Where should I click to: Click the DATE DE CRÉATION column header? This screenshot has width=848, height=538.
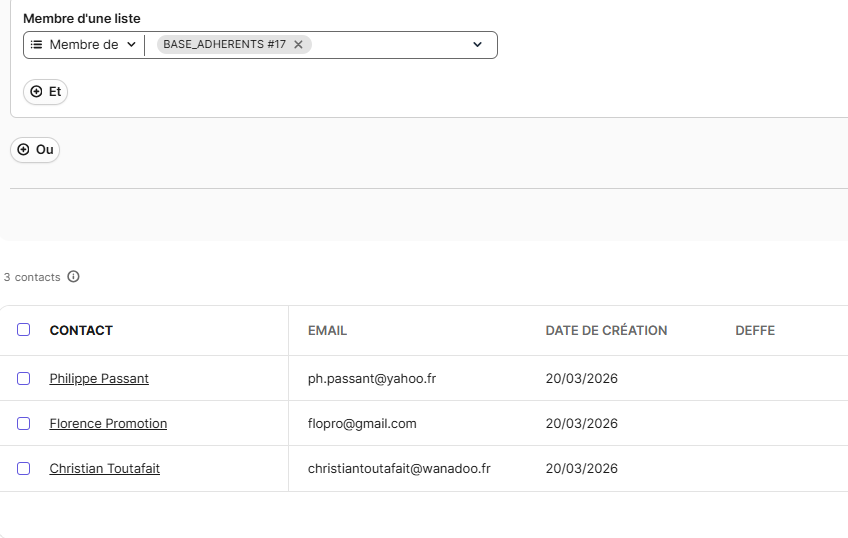606,331
